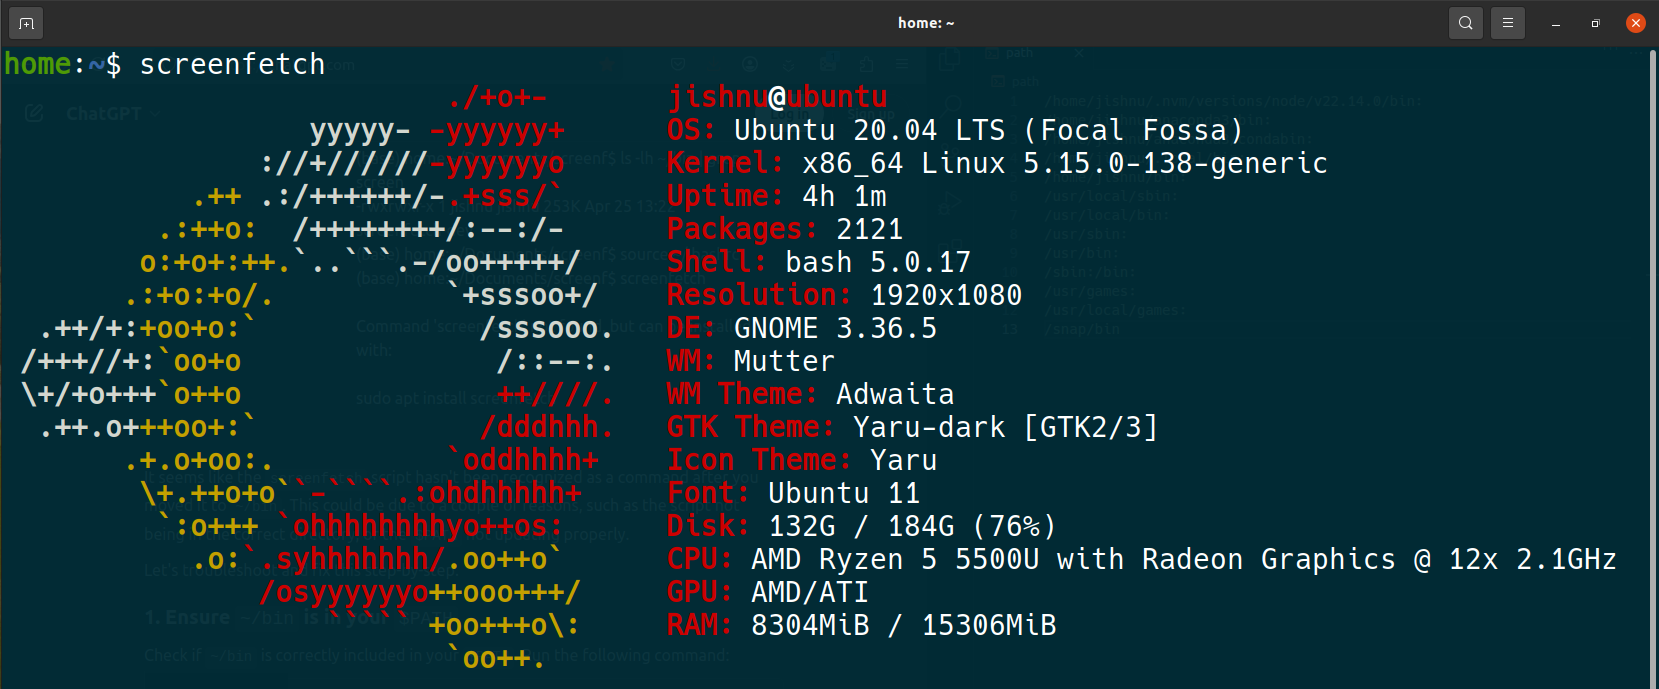Screen dimensions: 1659x689
Task: Maximize the terminal window
Action: [x=1596, y=23]
